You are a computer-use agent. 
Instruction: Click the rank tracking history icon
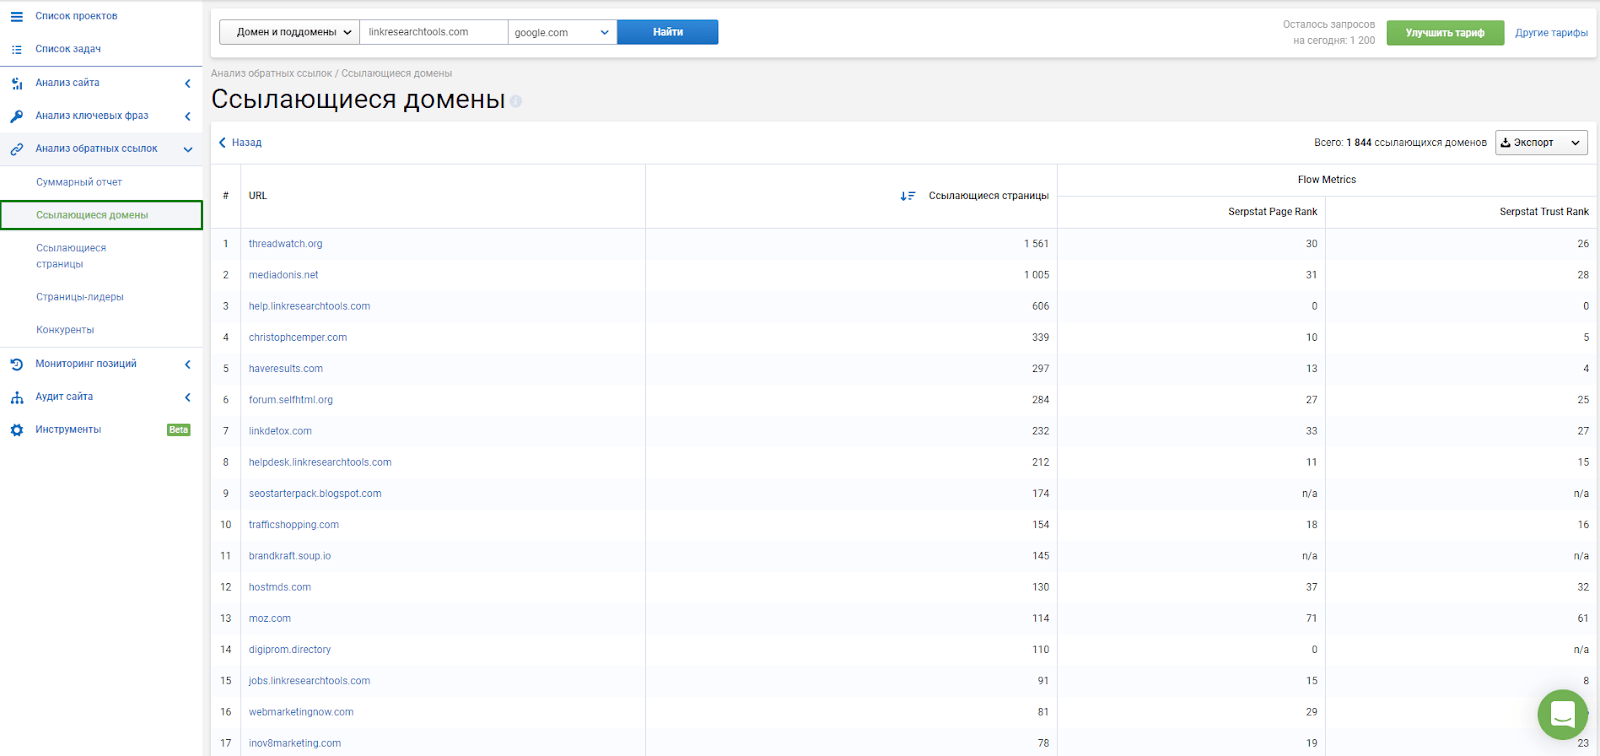click(16, 364)
